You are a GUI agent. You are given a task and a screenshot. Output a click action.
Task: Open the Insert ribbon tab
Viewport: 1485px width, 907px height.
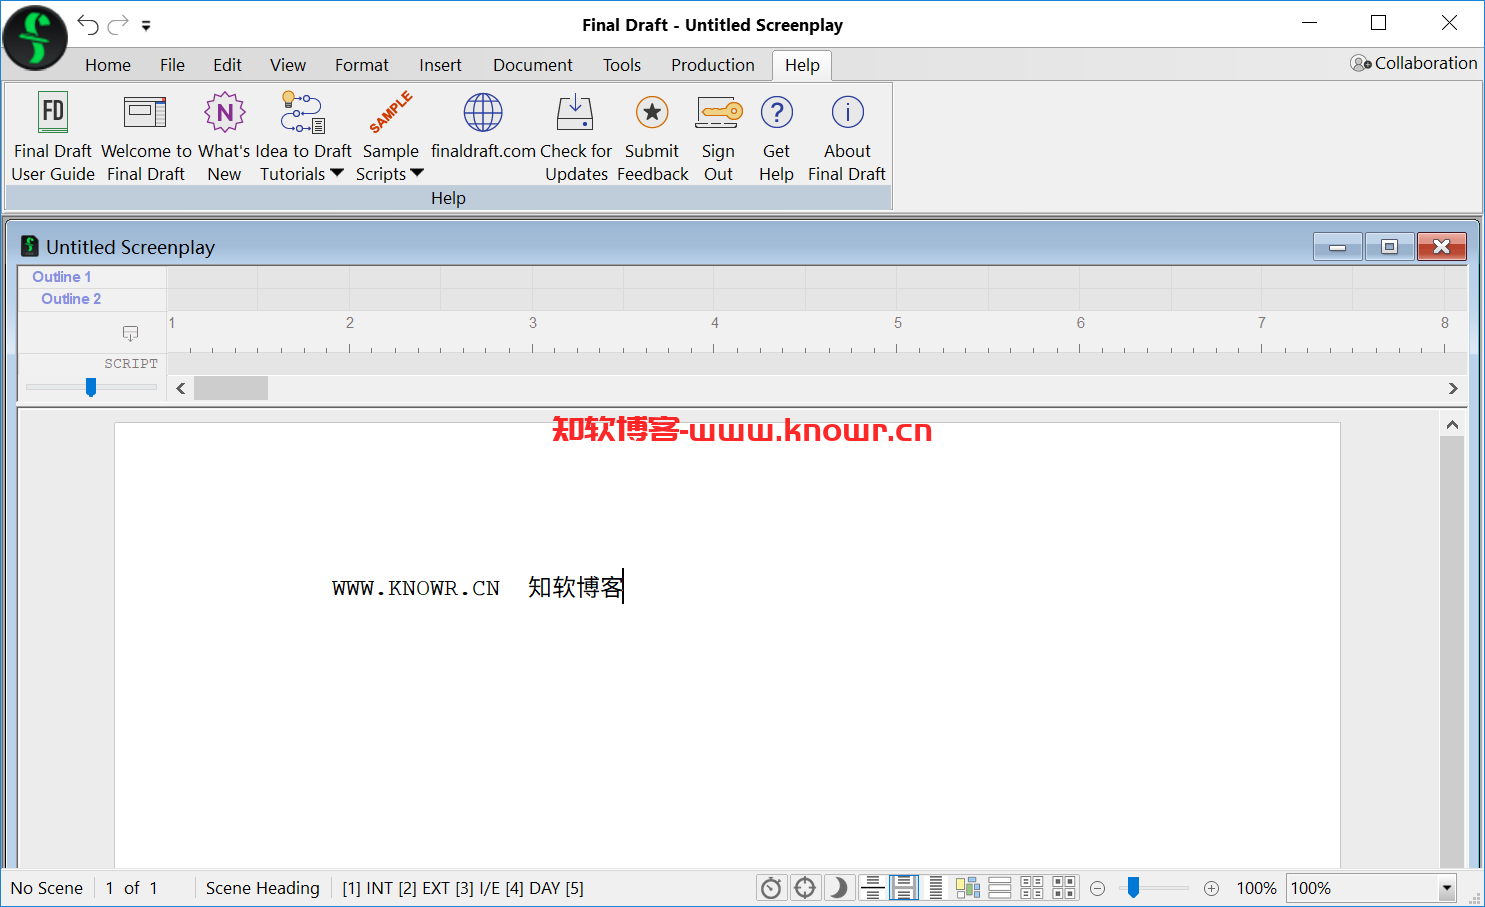[440, 65]
